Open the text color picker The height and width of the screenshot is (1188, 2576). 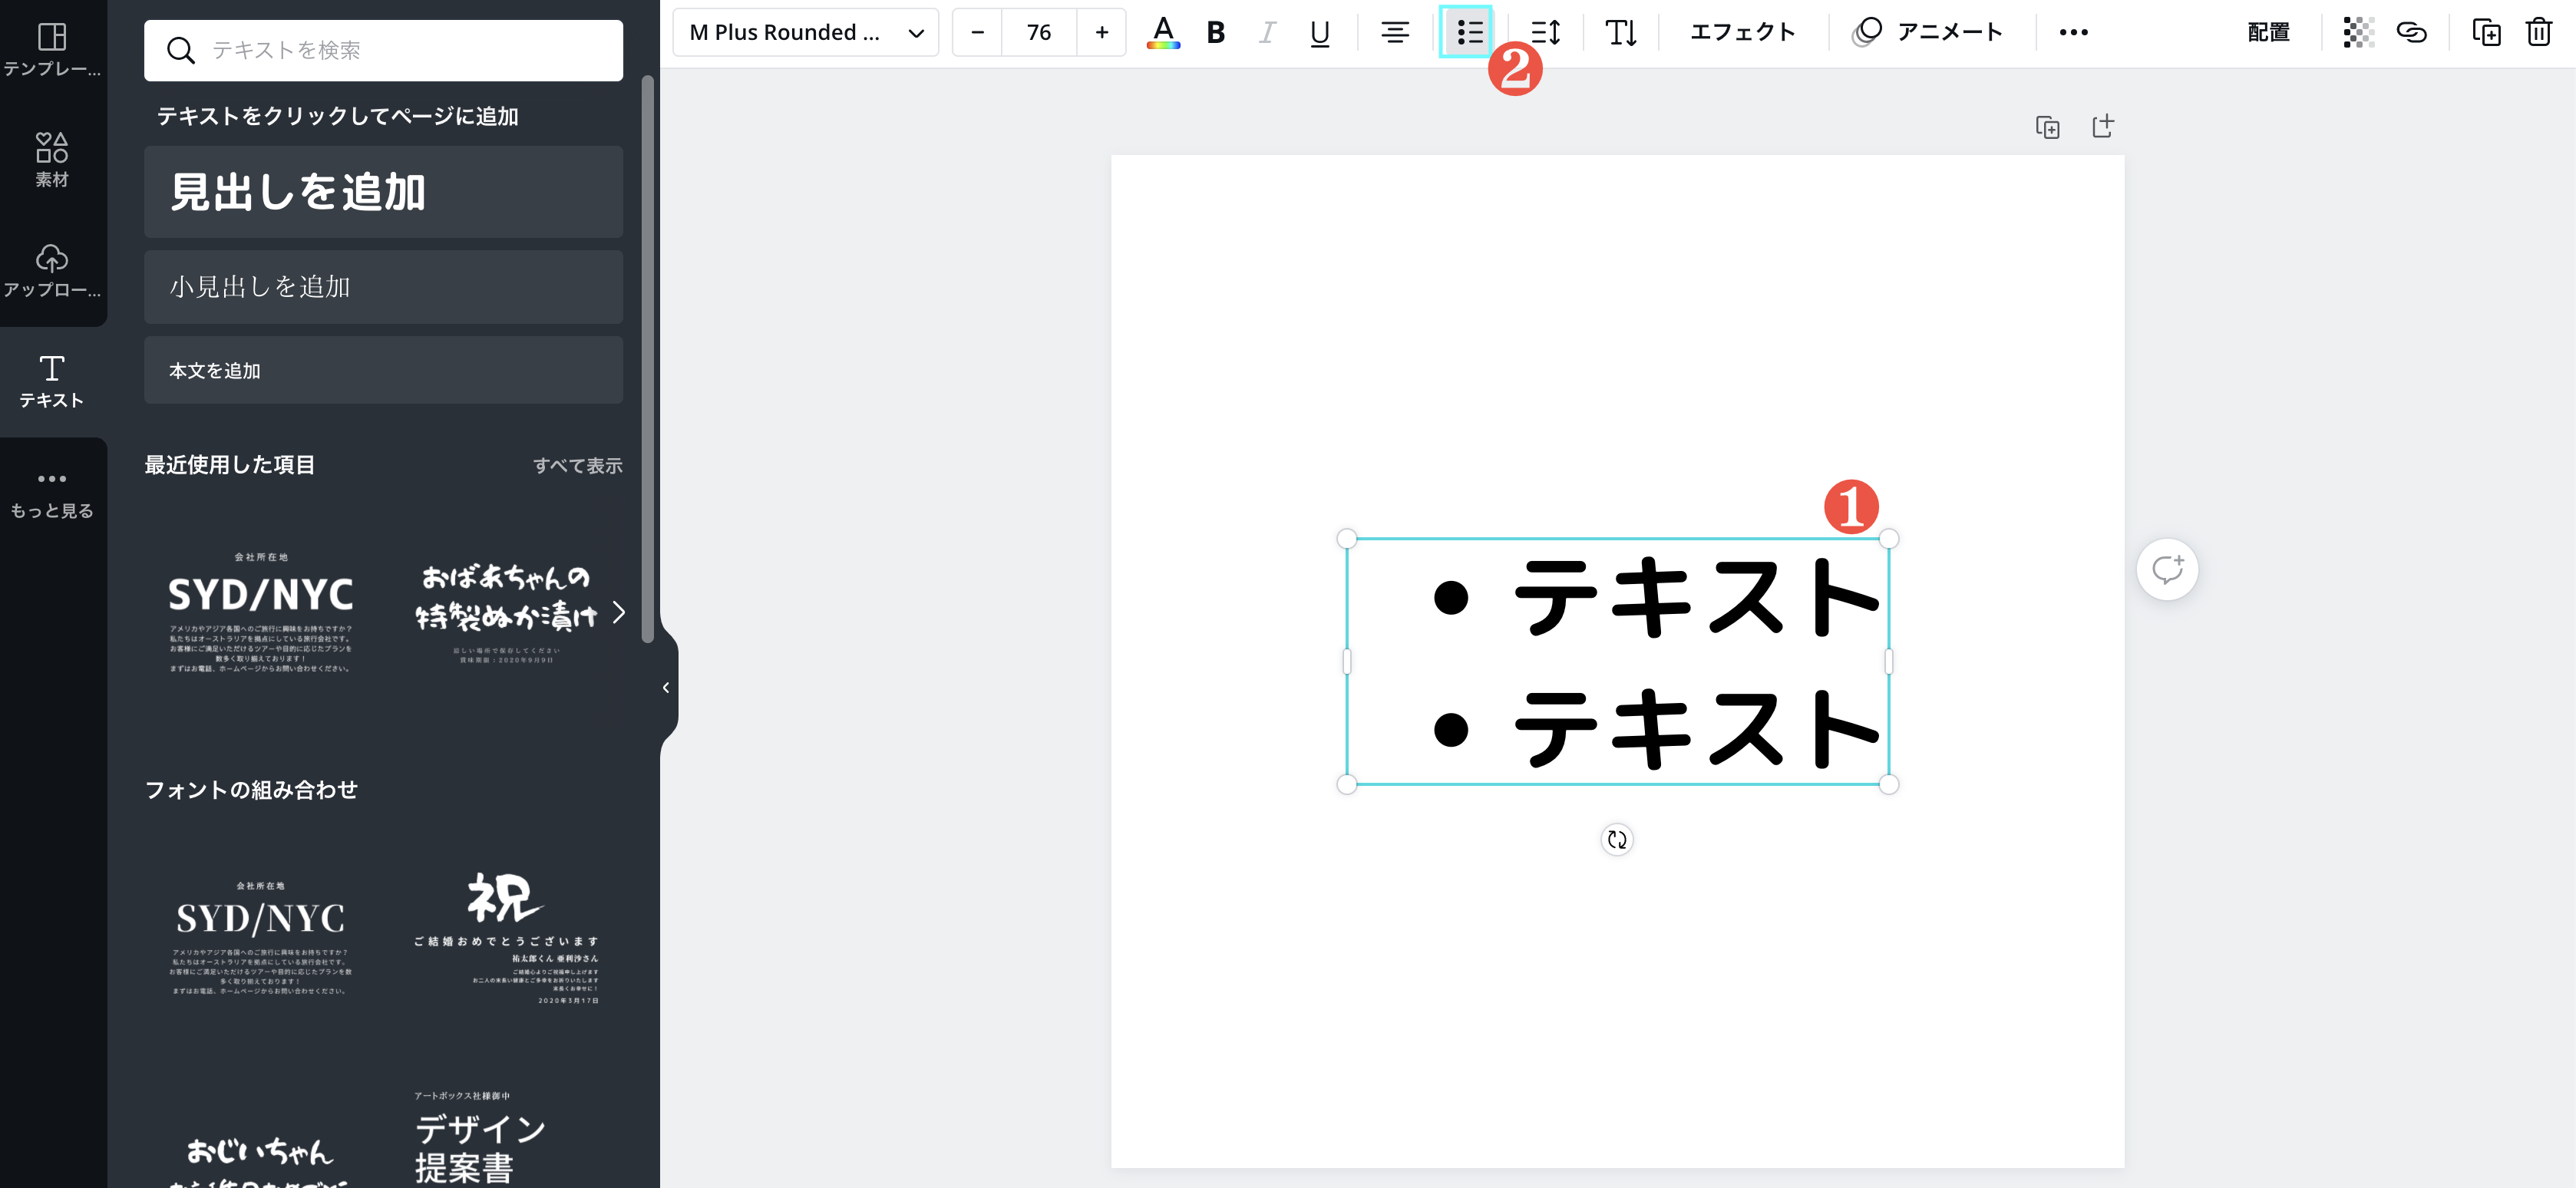click(1162, 32)
